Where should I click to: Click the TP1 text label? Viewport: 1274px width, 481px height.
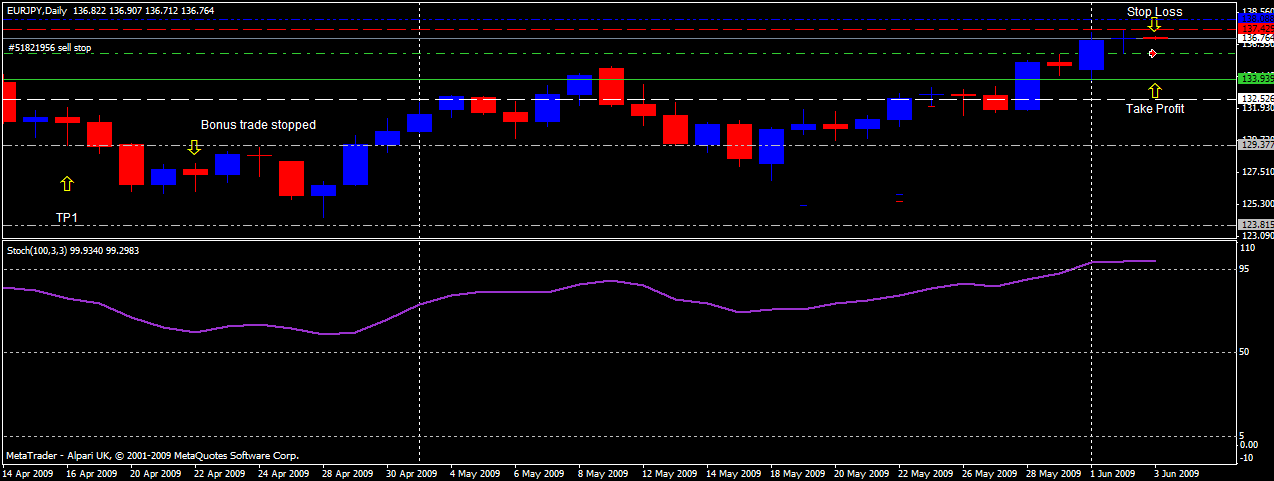[66, 217]
